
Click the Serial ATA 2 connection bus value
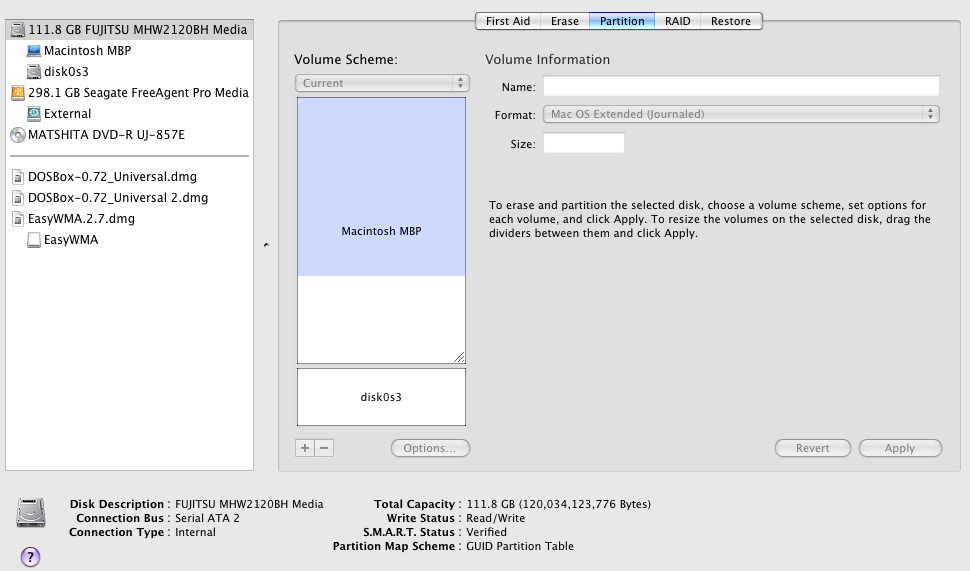[207, 518]
